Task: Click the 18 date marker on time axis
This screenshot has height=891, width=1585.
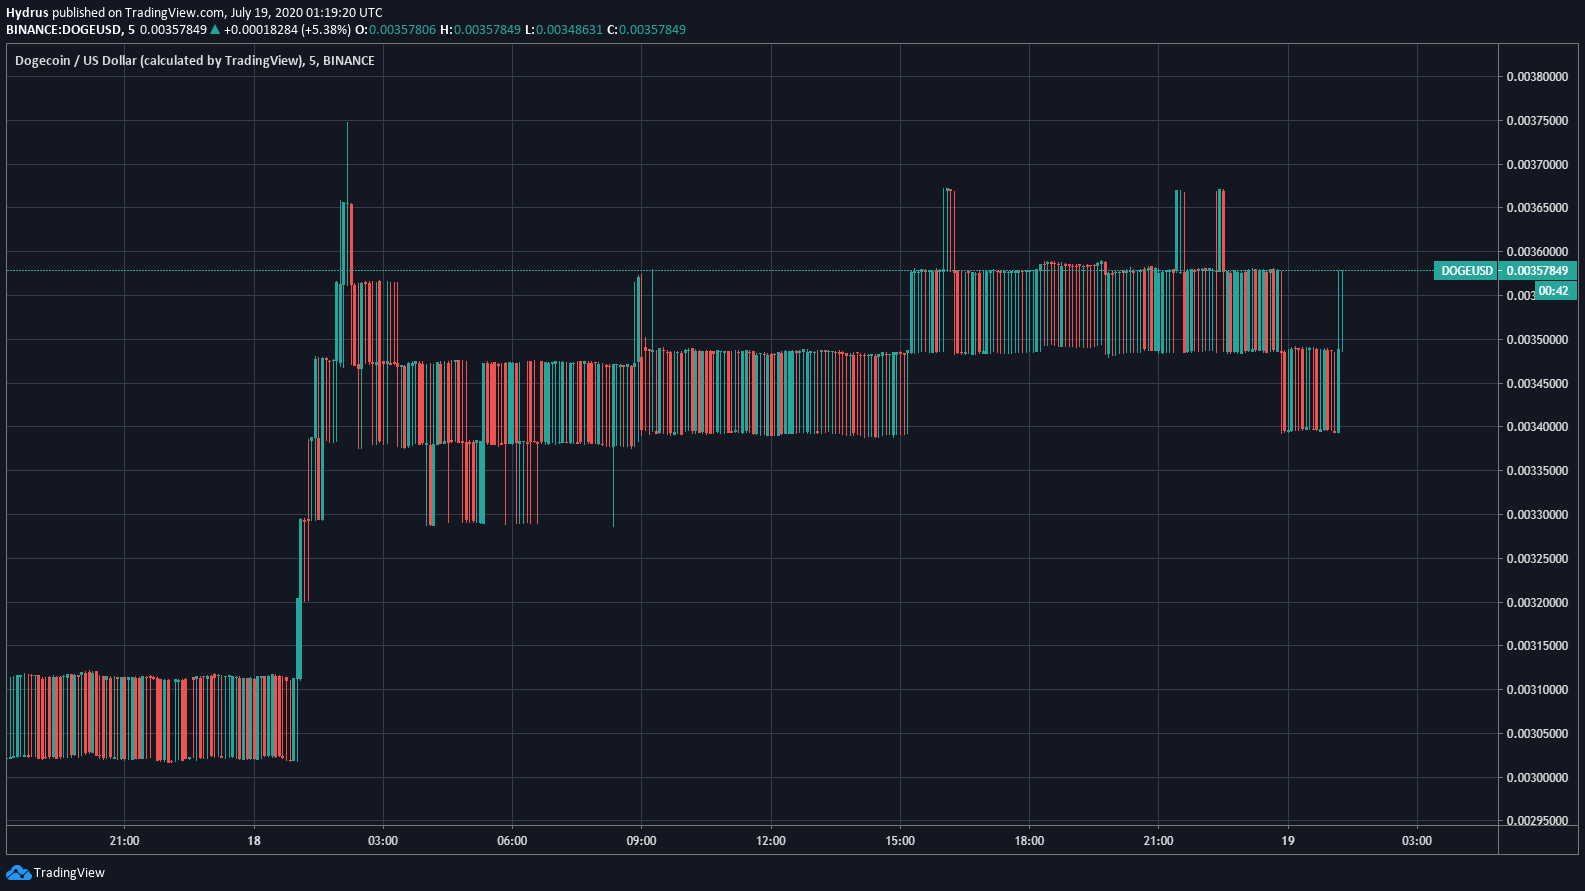Action: coord(254,841)
